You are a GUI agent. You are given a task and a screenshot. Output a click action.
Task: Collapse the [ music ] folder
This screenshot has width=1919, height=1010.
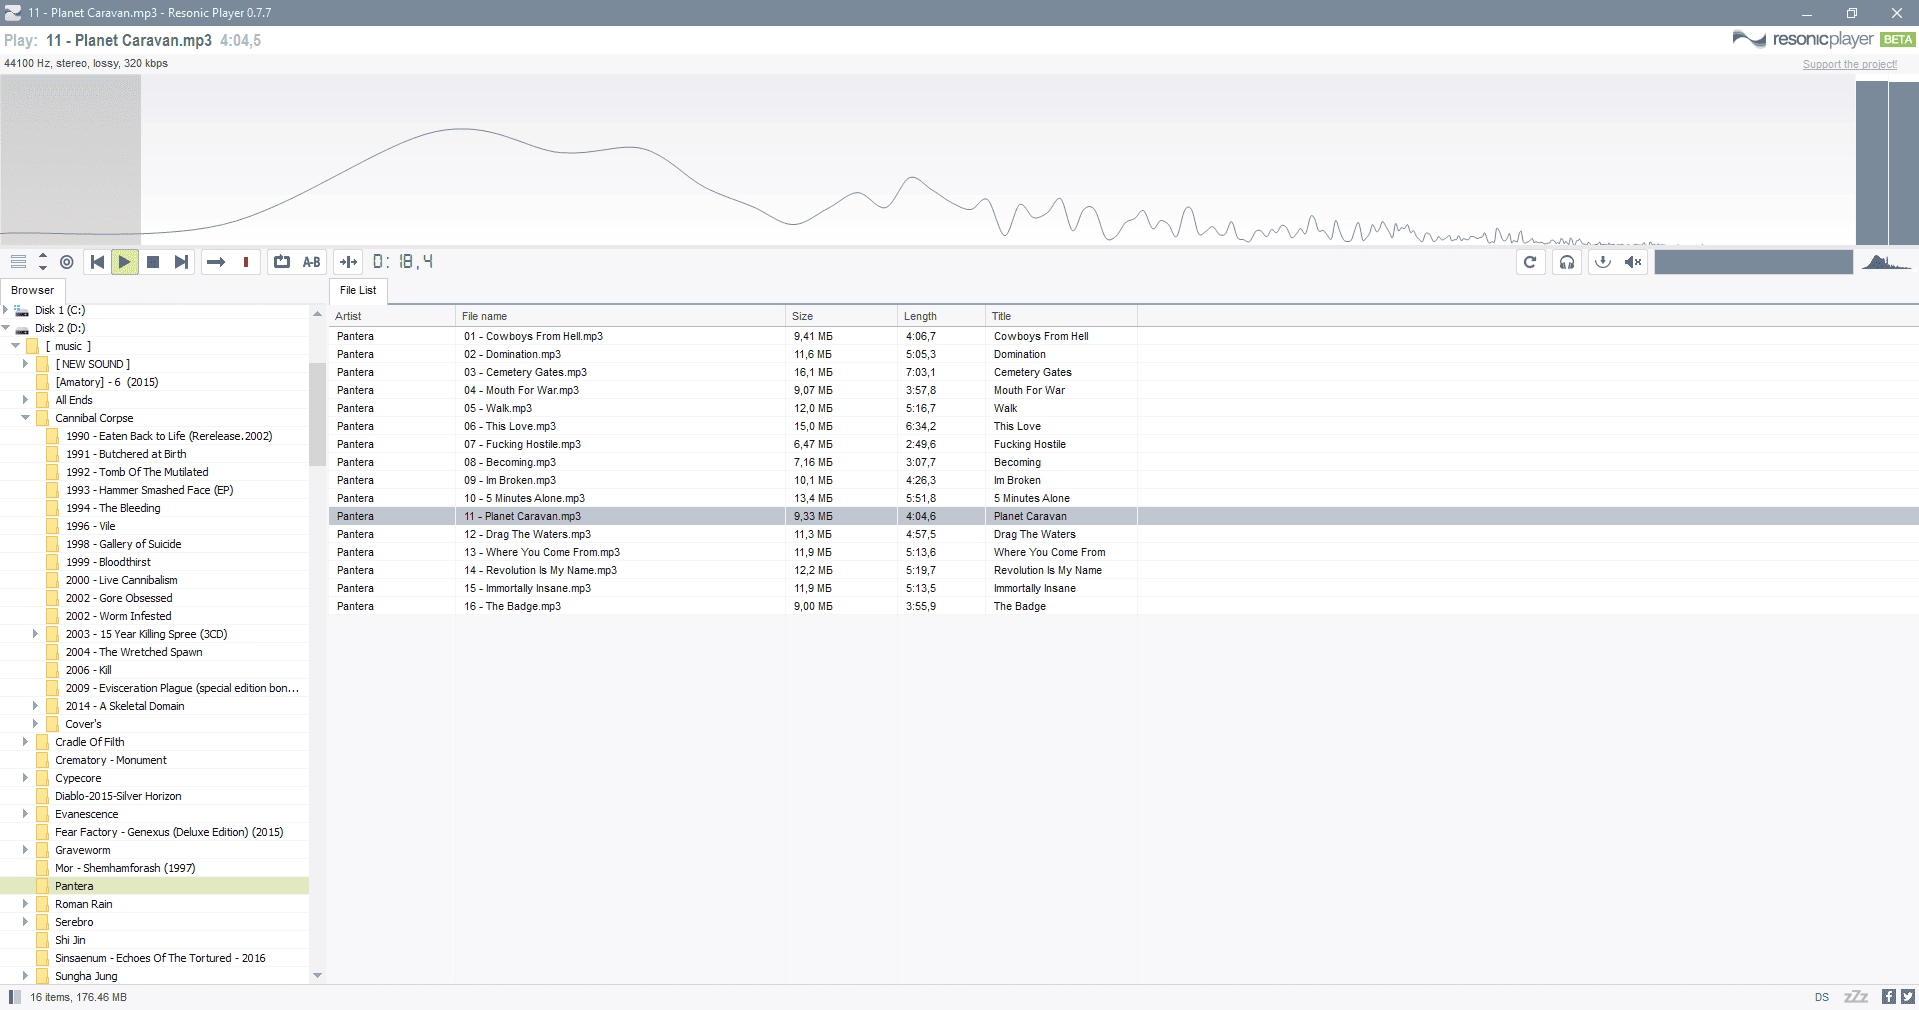pos(16,346)
